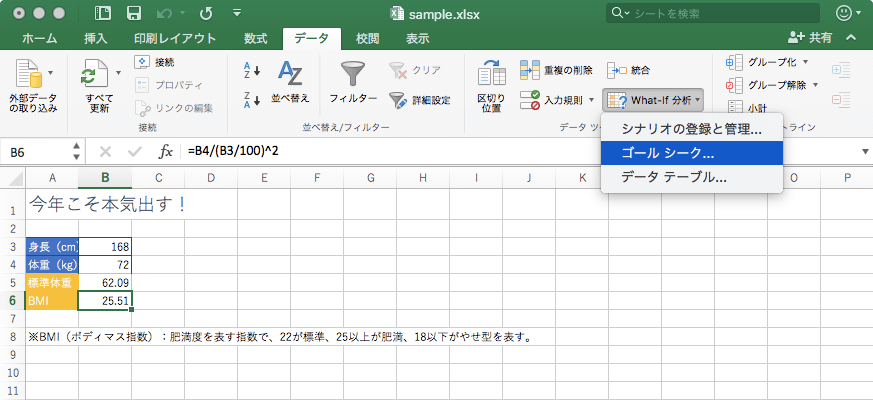
Task: Open the 数式 tab
Action: tap(256, 38)
